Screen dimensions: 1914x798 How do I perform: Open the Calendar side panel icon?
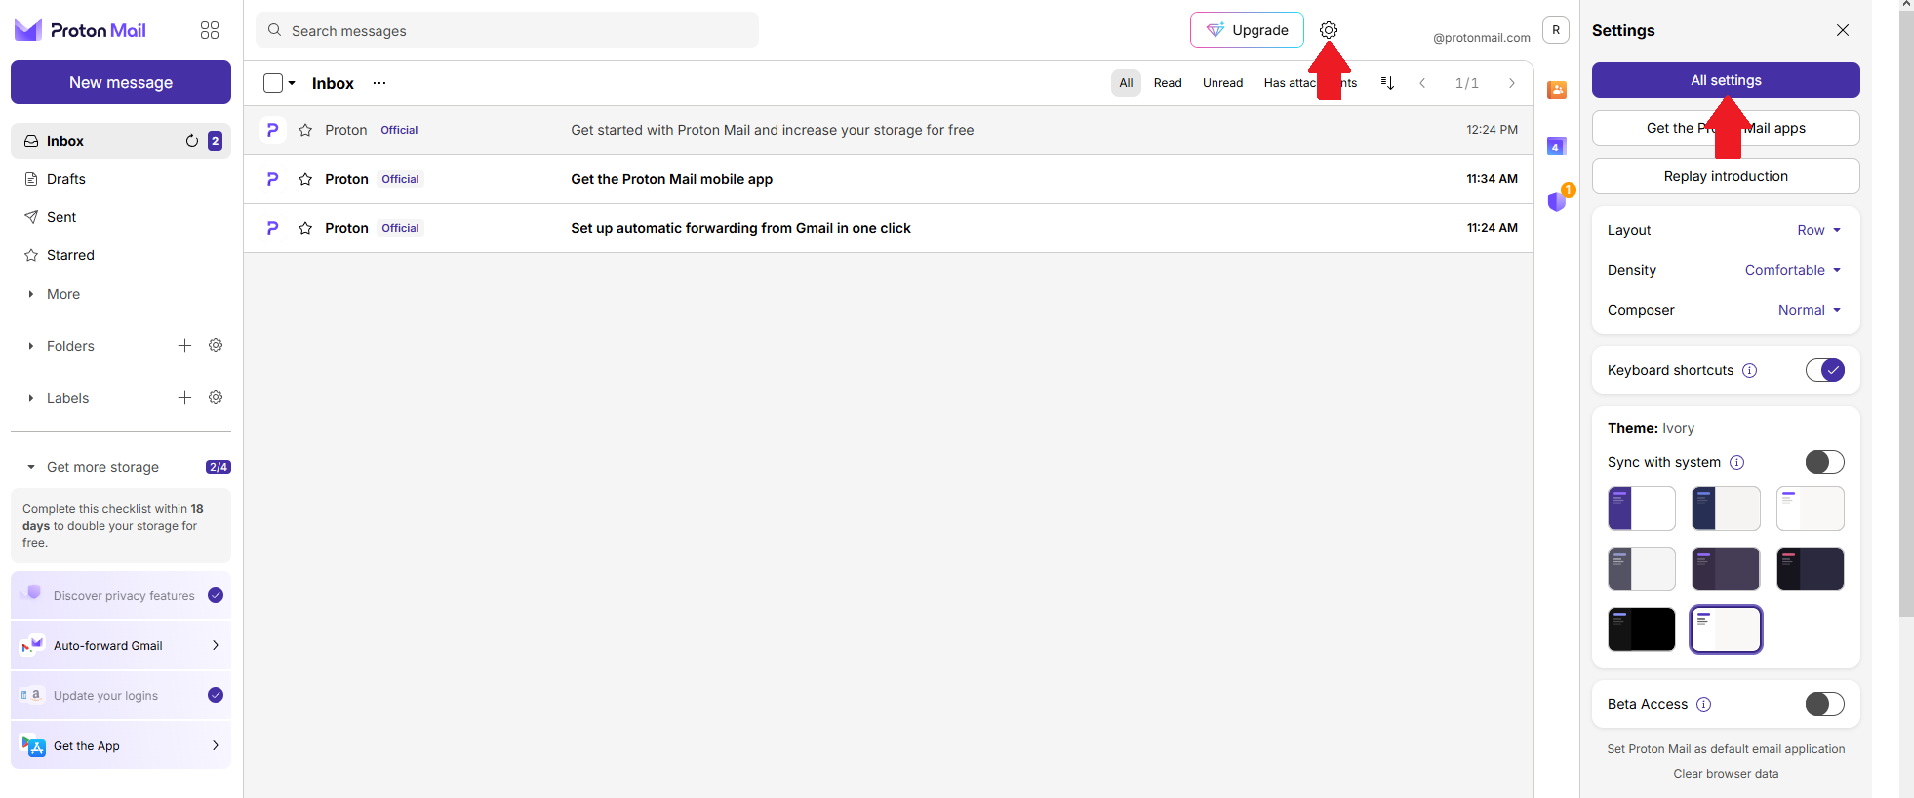pyautogui.click(x=1556, y=146)
